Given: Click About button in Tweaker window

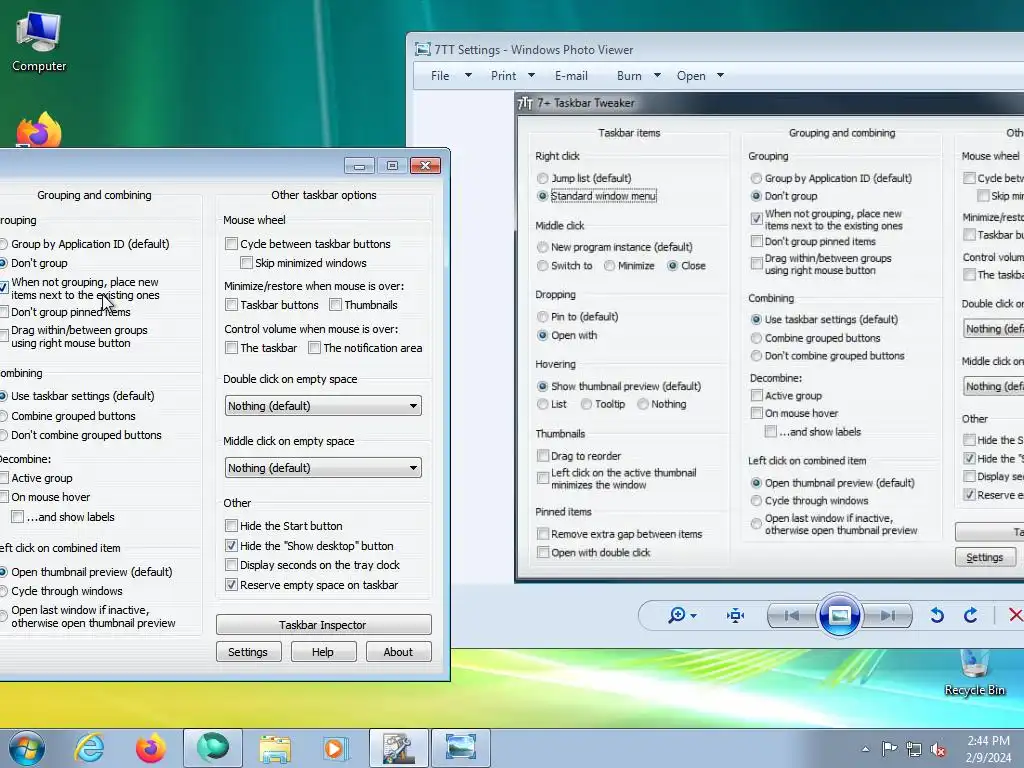Looking at the screenshot, I should pos(398,652).
